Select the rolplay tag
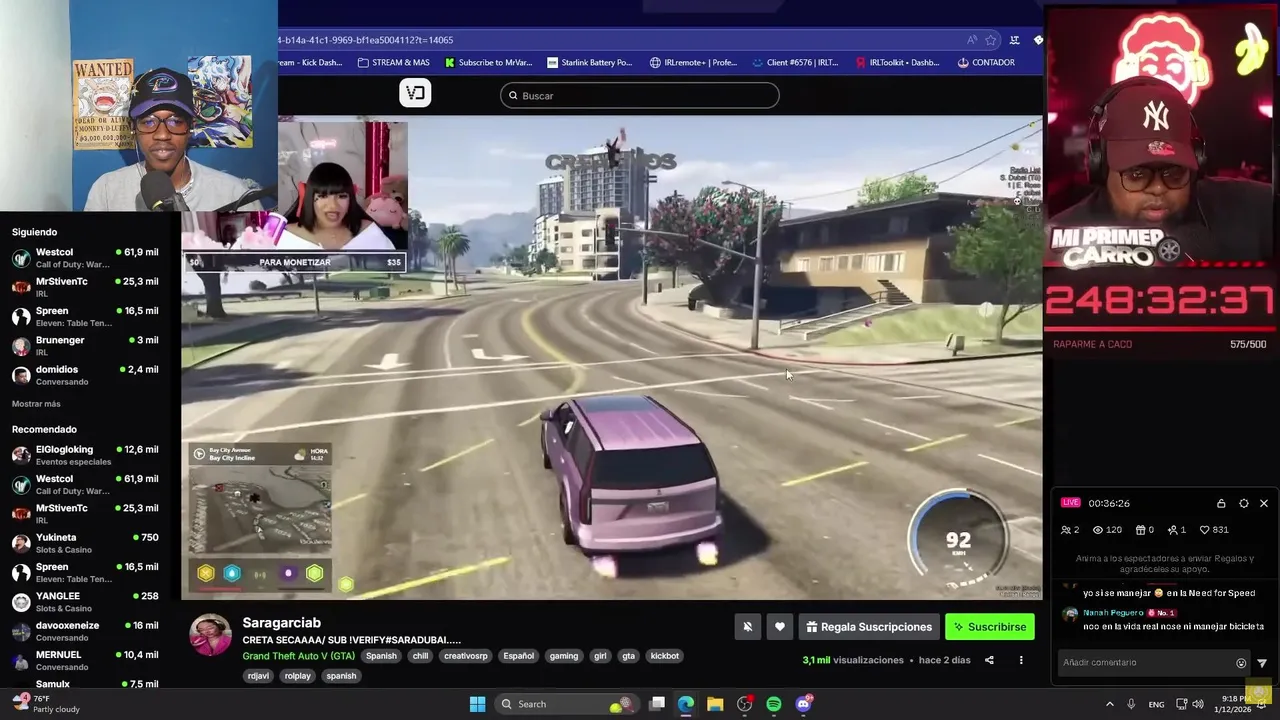Image resolution: width=1280 pixels, height=720 pixels. pyautogui.click(x=297, y=676)
